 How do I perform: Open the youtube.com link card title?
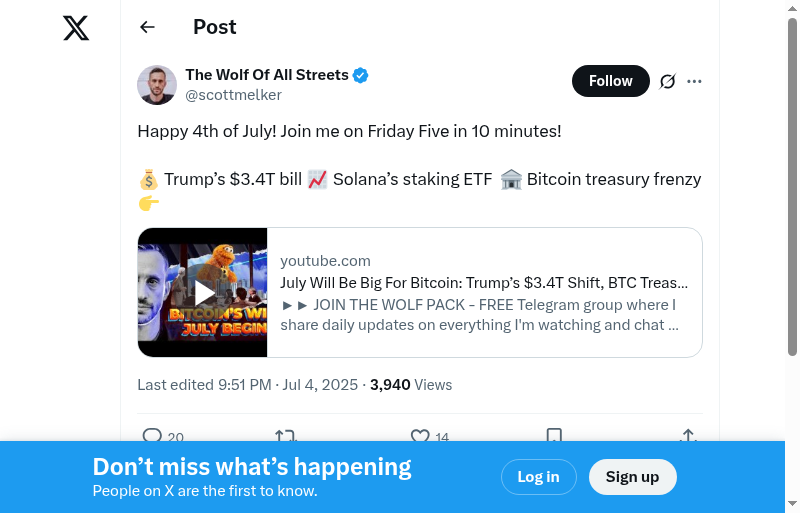484,283
